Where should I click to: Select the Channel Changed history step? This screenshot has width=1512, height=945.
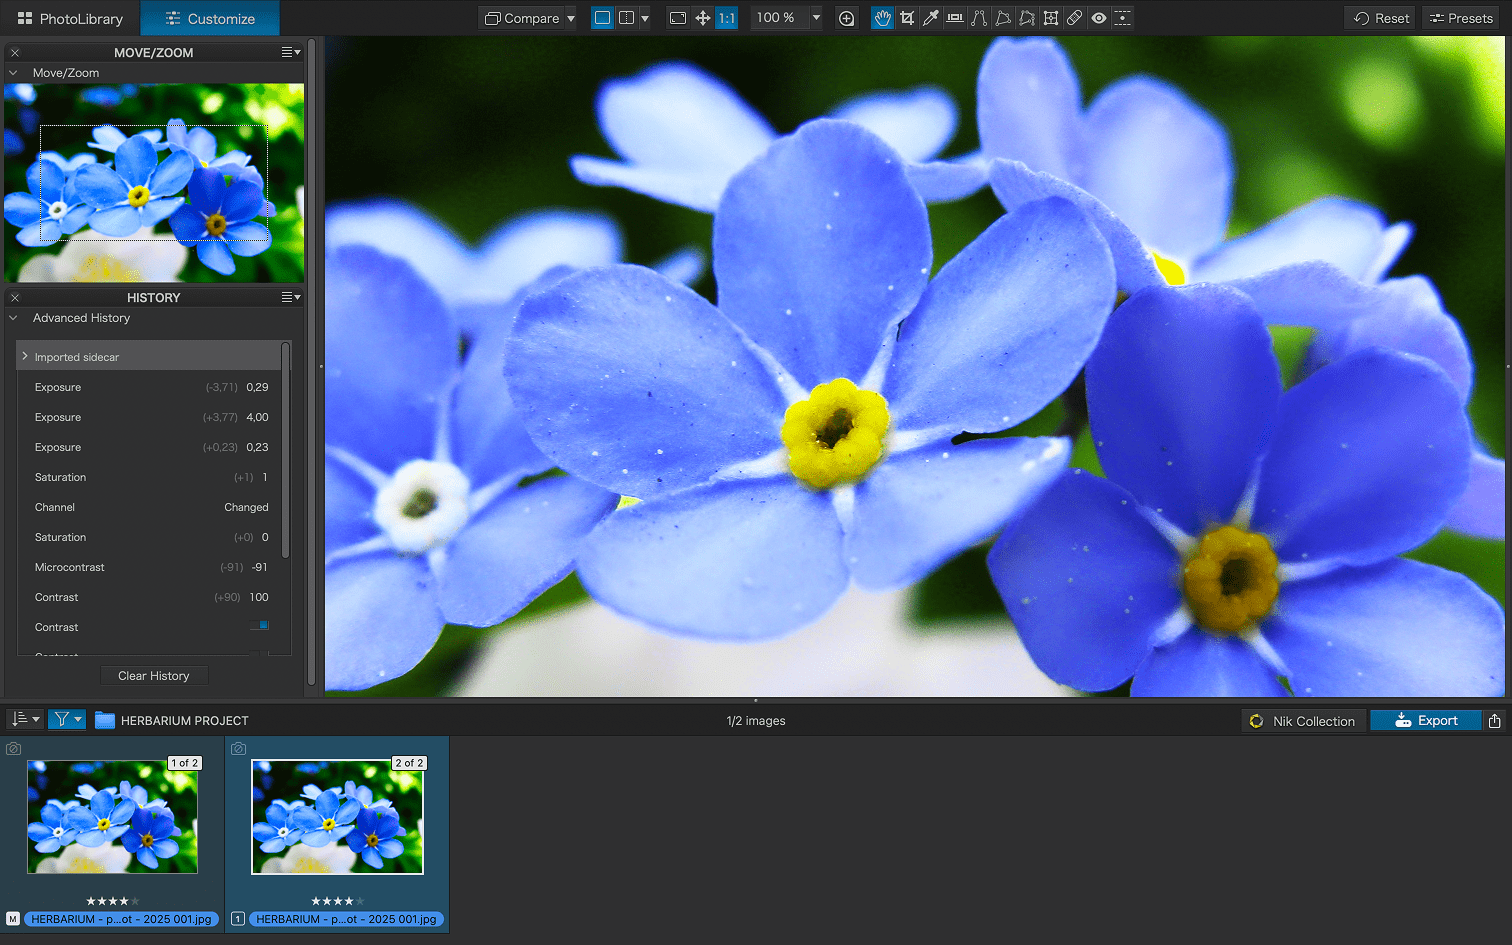pos(150,507)
